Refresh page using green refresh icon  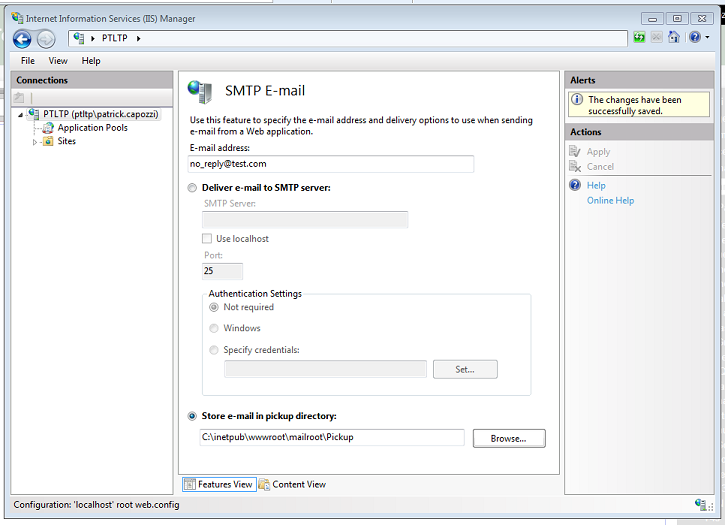point(639,37)
